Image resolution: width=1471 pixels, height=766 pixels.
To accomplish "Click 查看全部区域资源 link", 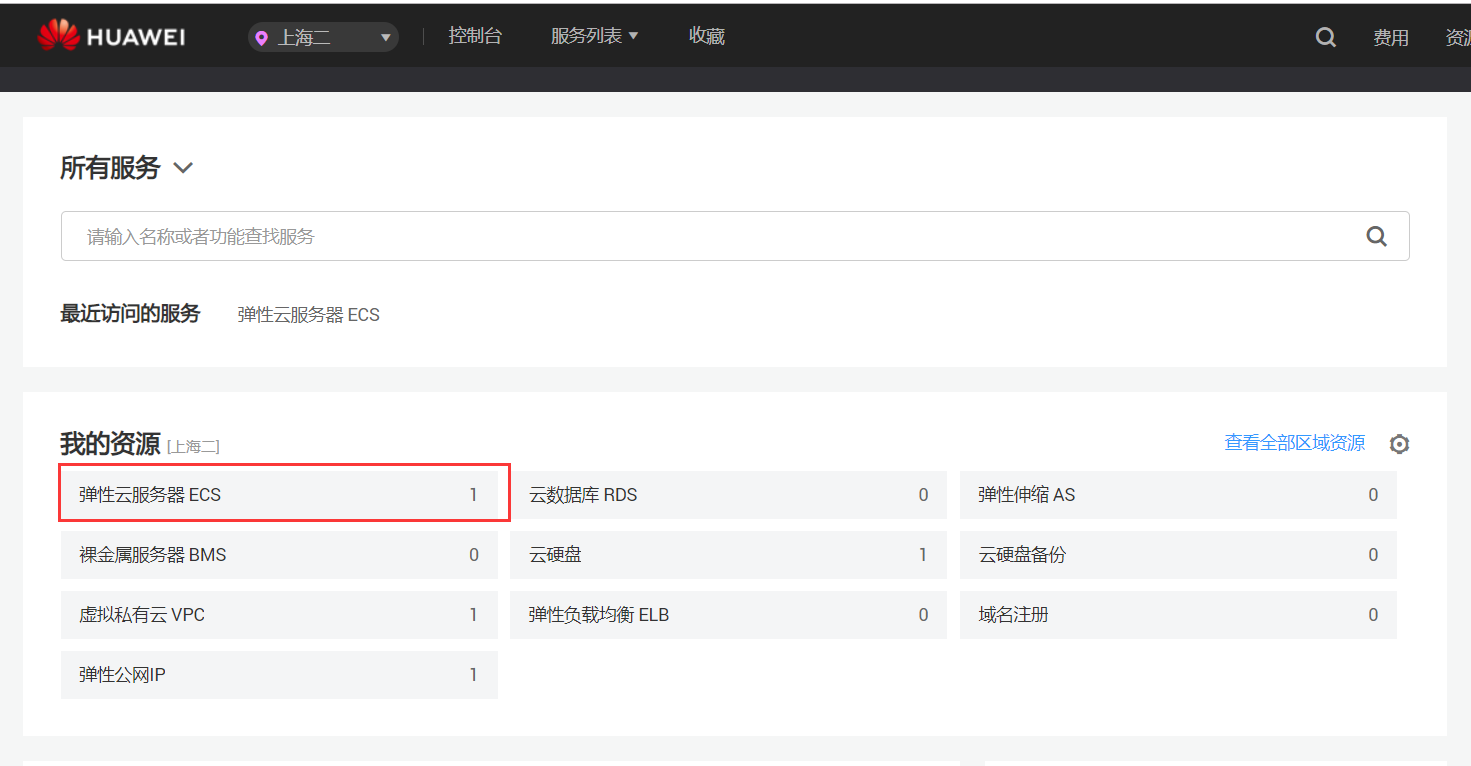I will 1294,443.
